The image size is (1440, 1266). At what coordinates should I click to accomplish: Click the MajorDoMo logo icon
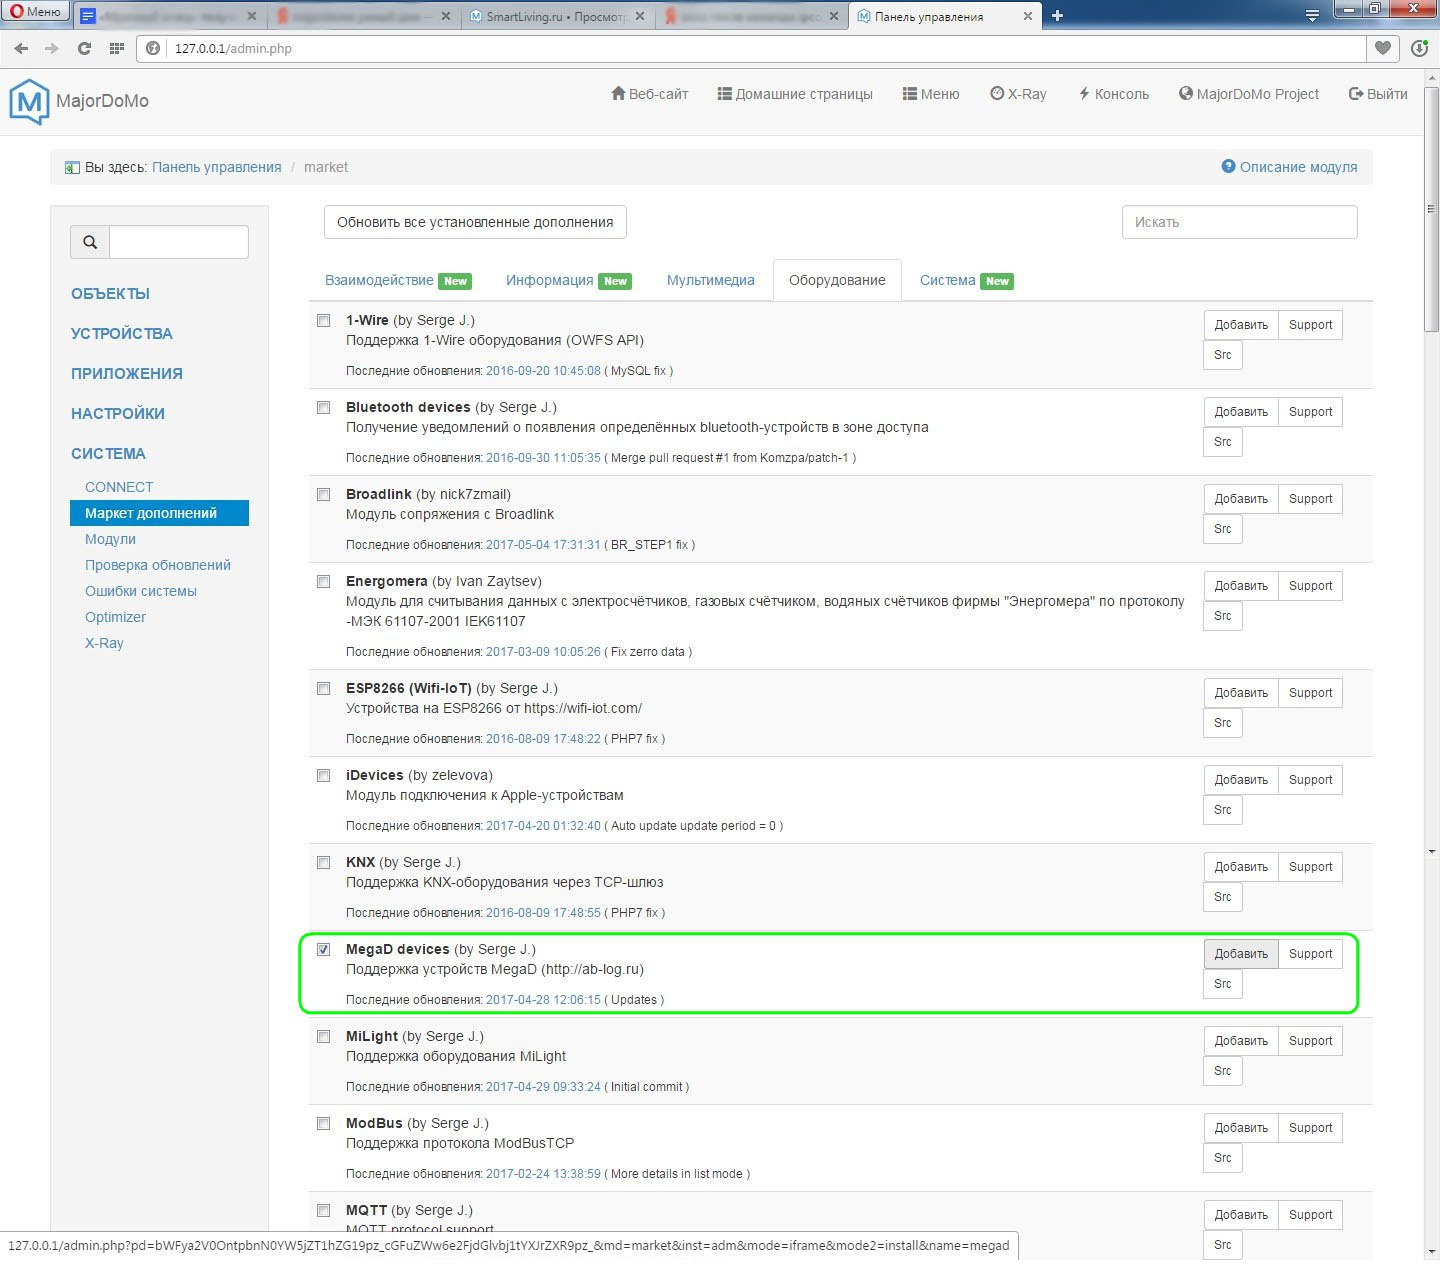pos(29,101)
